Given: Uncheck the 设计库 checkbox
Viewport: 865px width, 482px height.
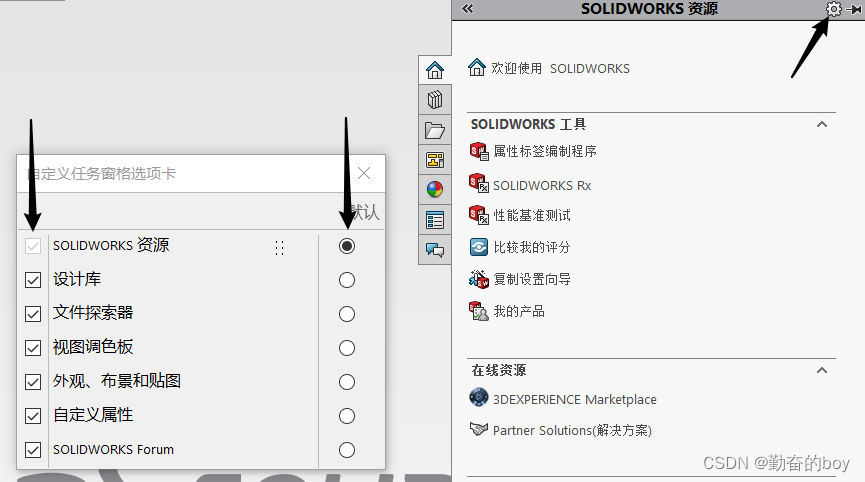Looking at the screenshot, I should click(33, 280).
